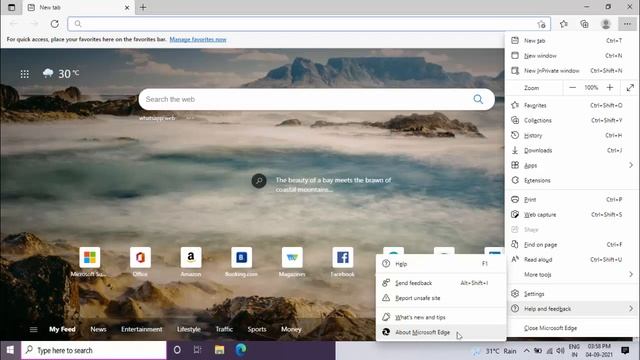Switch to News feed tab
Screen dimensions: 640x360
tap(98, 329)
